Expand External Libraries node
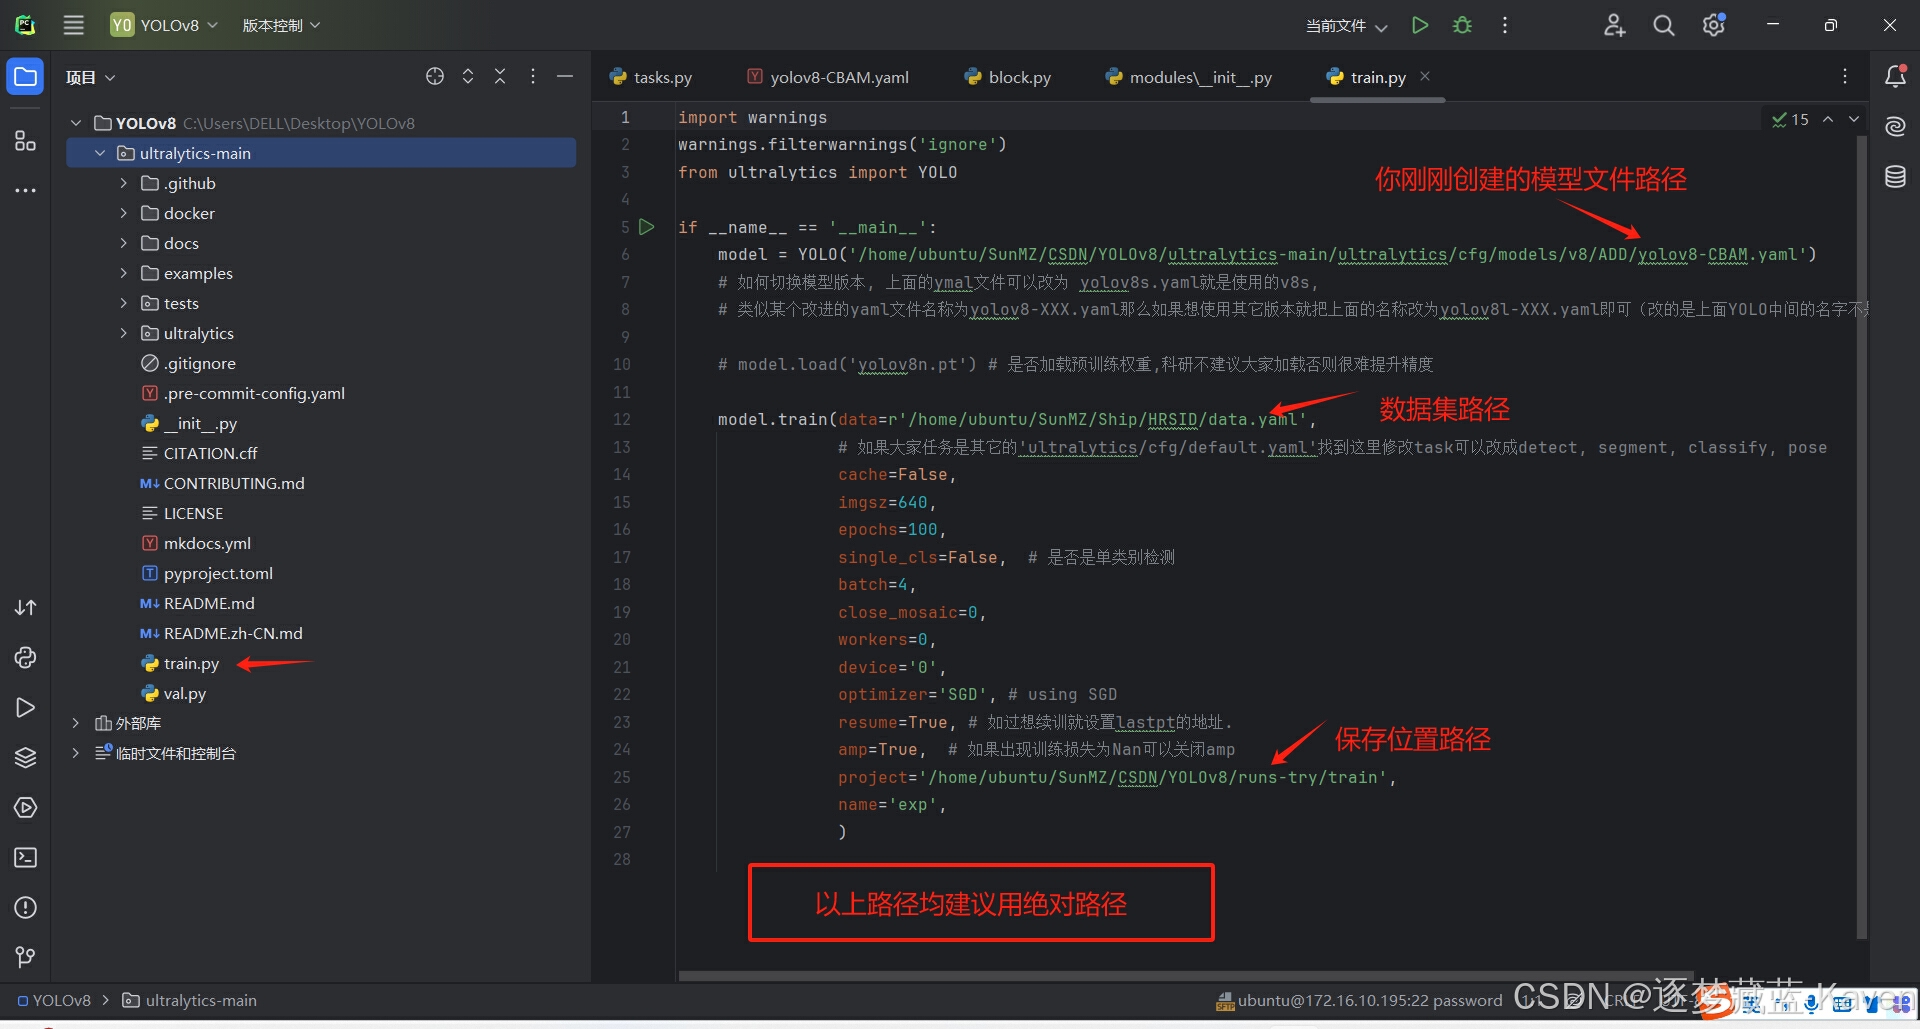Viewport: 1920px width, 1029px height. coord(76,723)
